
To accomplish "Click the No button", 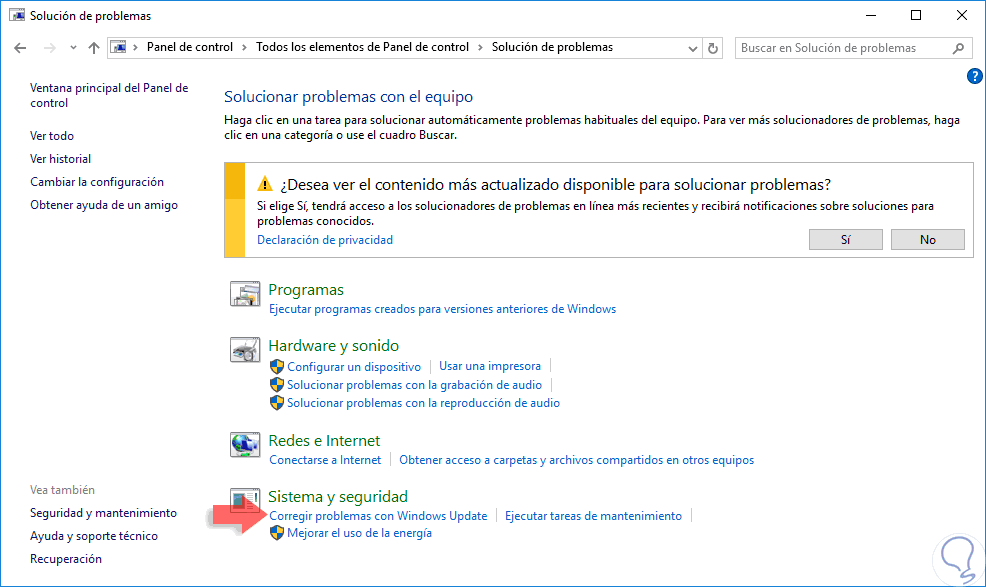I will 928,240.
